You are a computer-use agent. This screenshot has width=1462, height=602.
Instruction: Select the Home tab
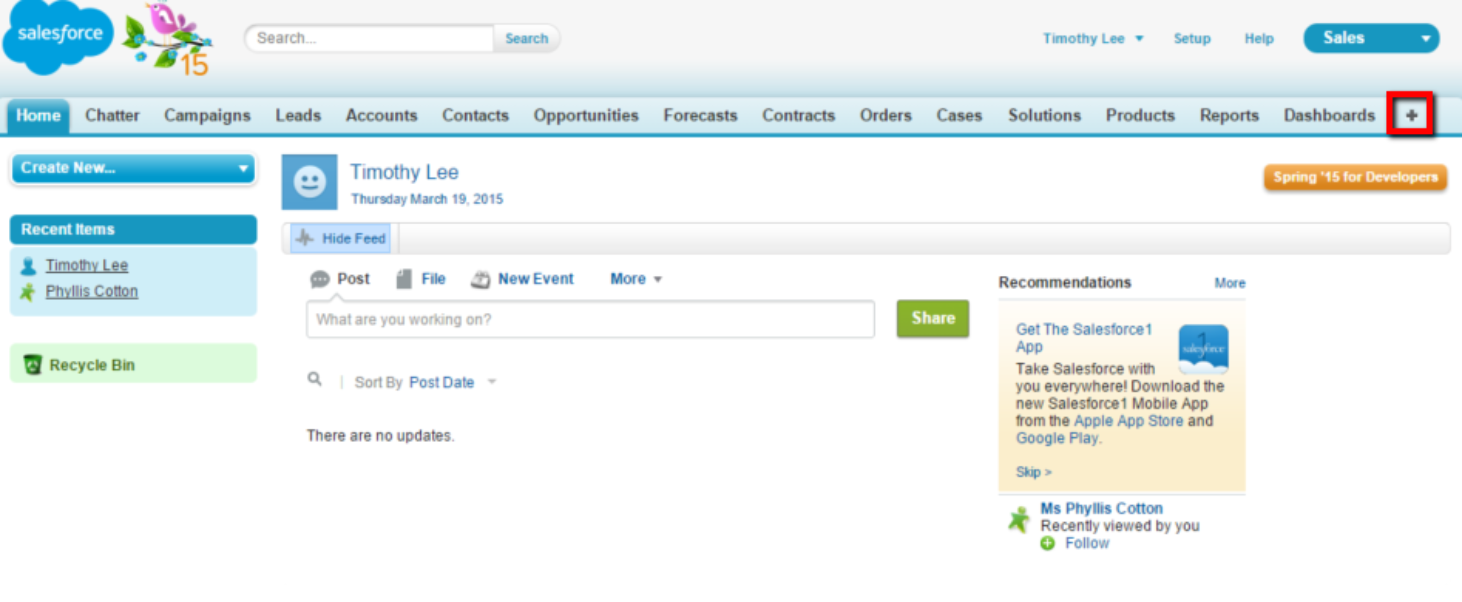point(38,116)
